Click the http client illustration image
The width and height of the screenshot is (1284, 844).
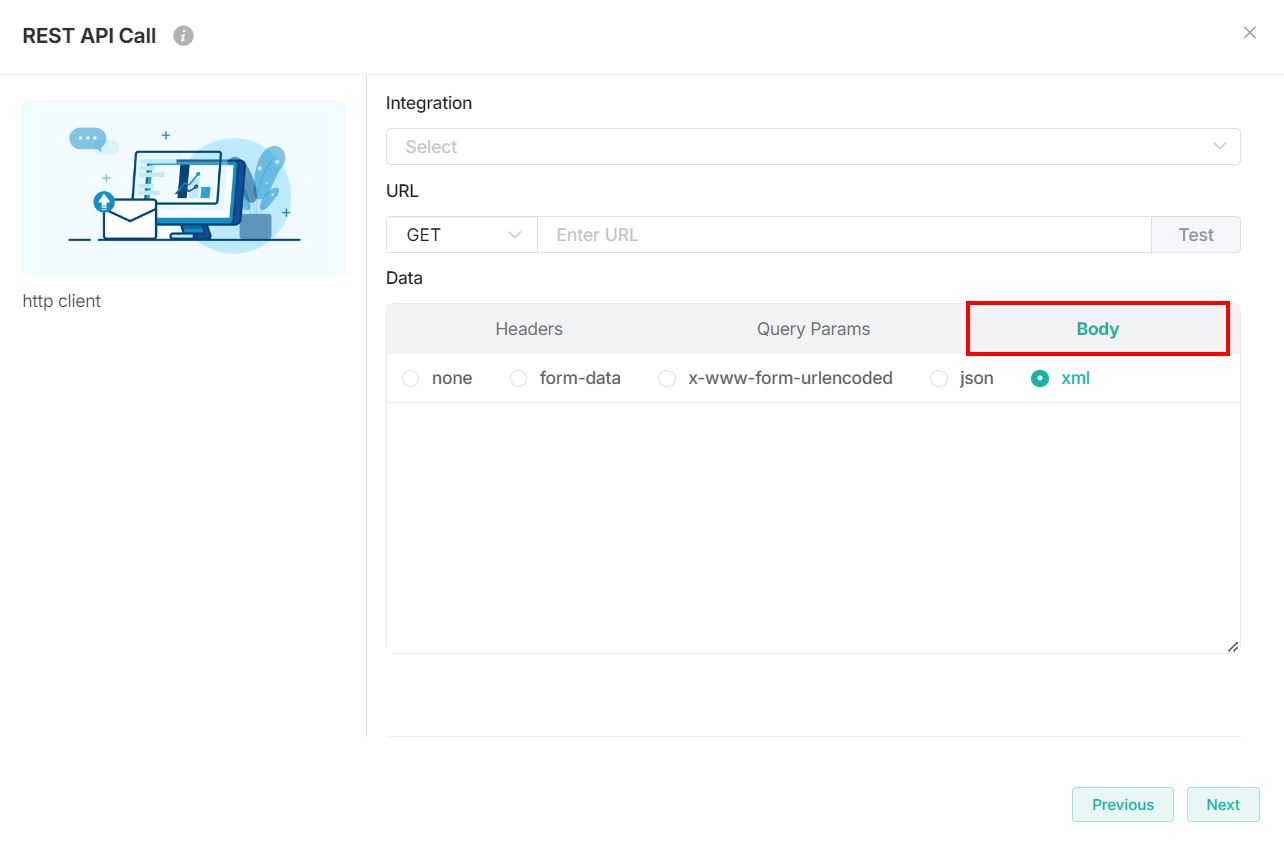tap(184, 187)
